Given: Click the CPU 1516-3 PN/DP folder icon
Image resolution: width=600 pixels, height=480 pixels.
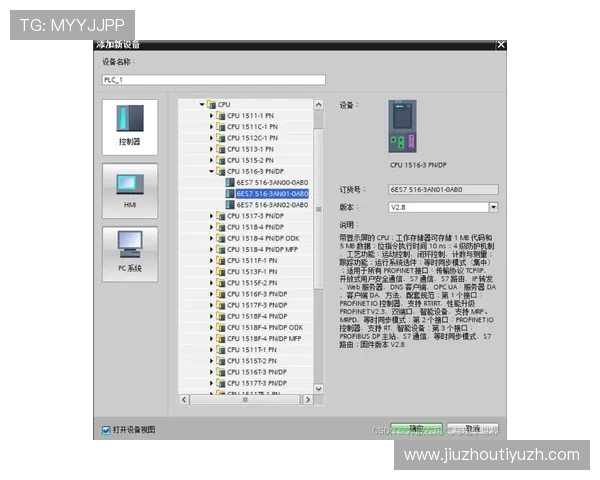Looking at the screenshot, I should coord(220,171).
